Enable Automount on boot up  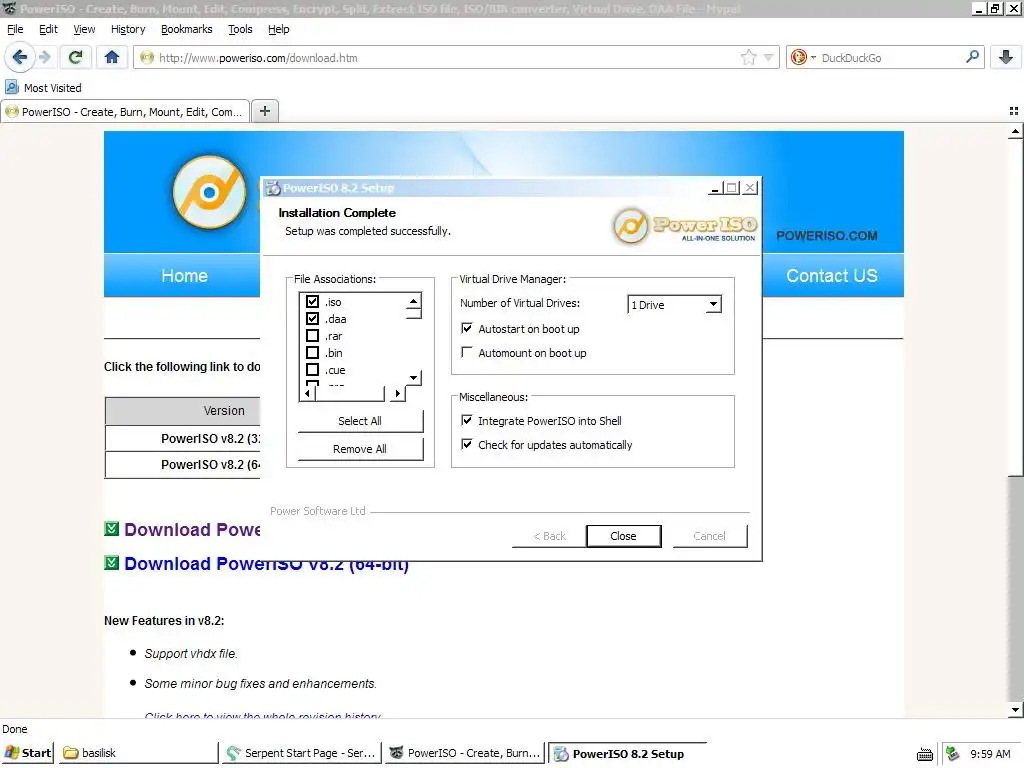pyautogui.click(x=466, y=352)
